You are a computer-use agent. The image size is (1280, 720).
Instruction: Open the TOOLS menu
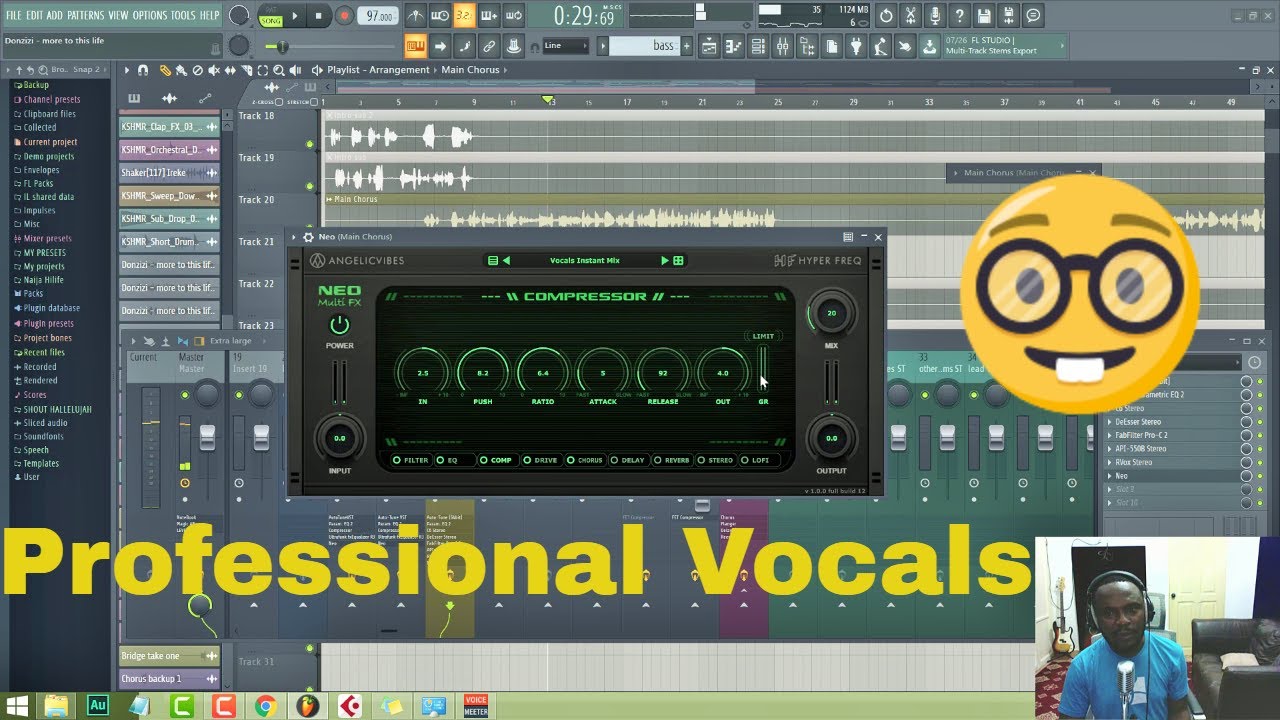click(x=183, y=16)
